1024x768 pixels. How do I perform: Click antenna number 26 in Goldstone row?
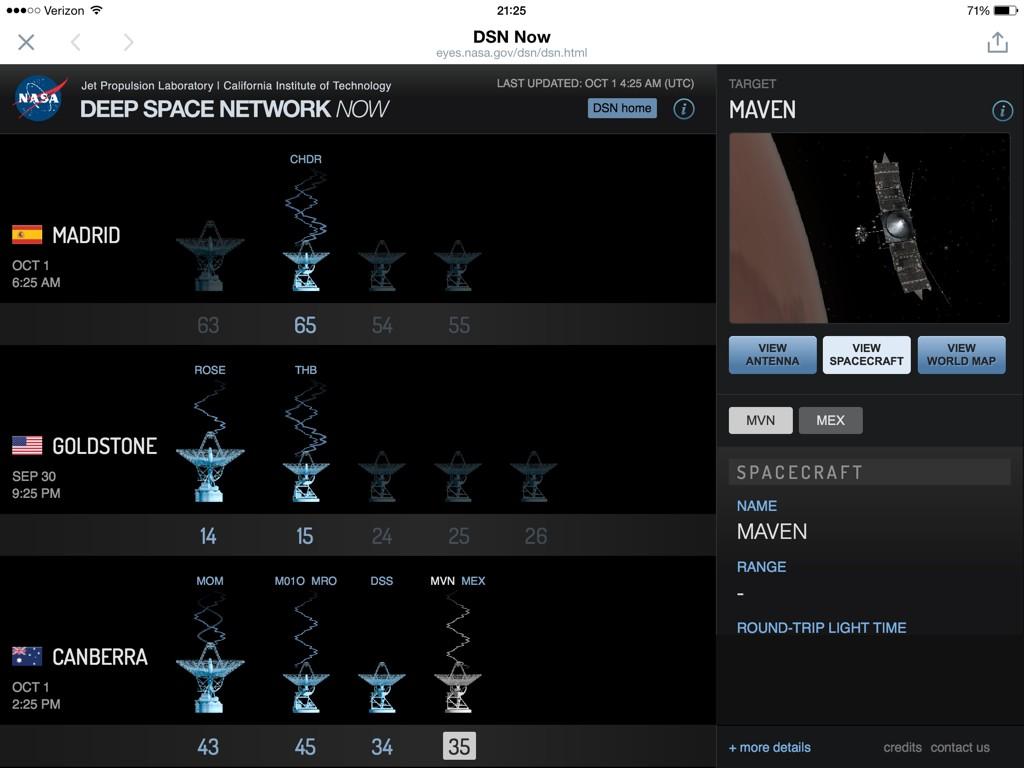(x=536, y=536)
